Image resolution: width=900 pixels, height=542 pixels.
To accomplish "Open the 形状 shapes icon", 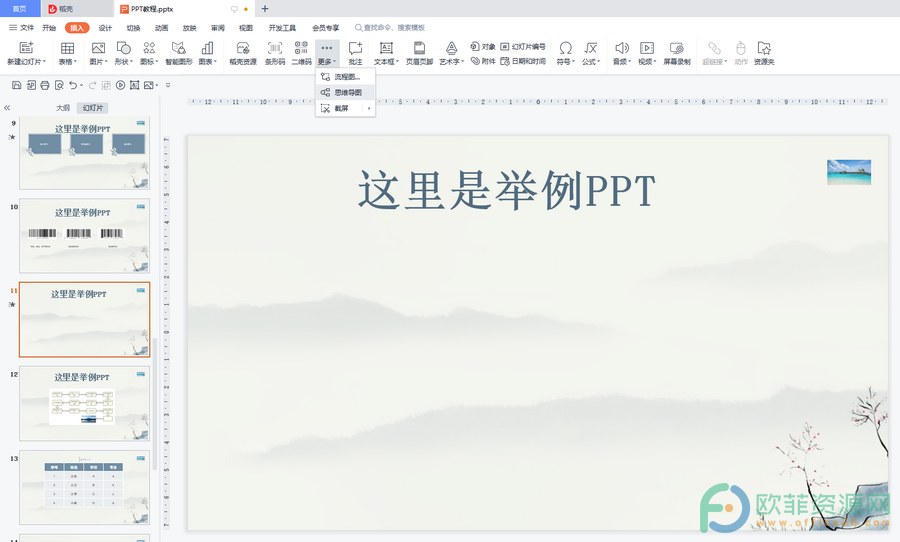I will [123, 48].
